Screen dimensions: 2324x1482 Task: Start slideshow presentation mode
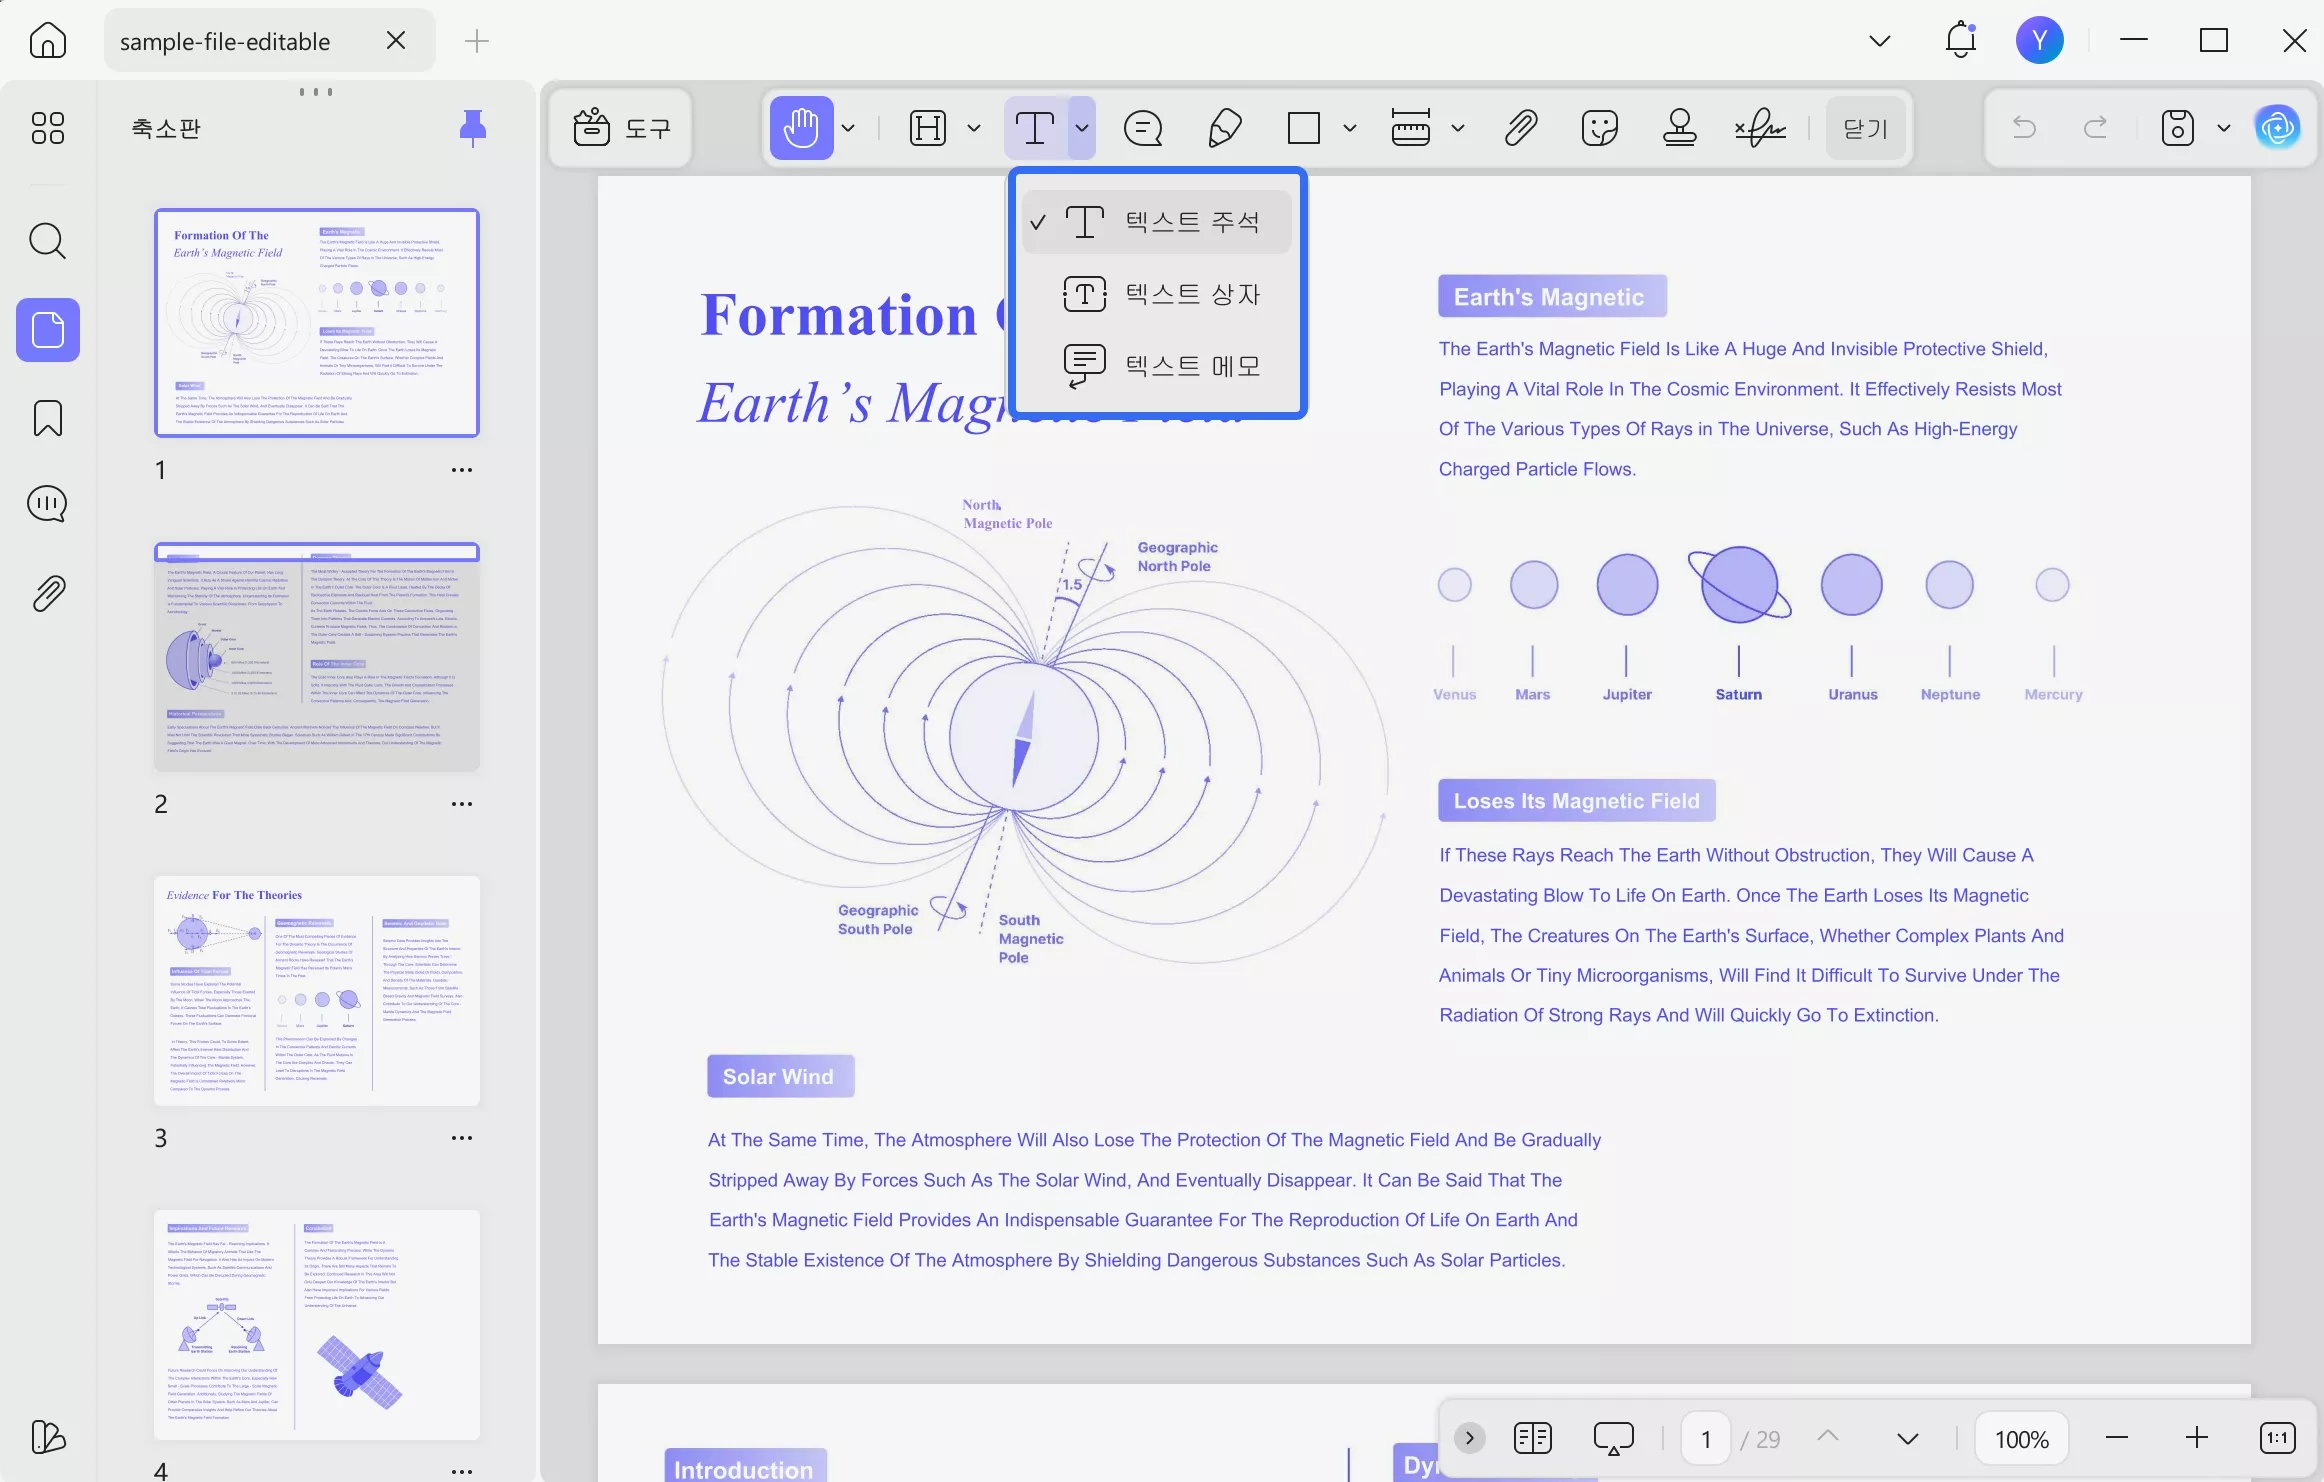pyautogui.click(x=1613, y=1438)
